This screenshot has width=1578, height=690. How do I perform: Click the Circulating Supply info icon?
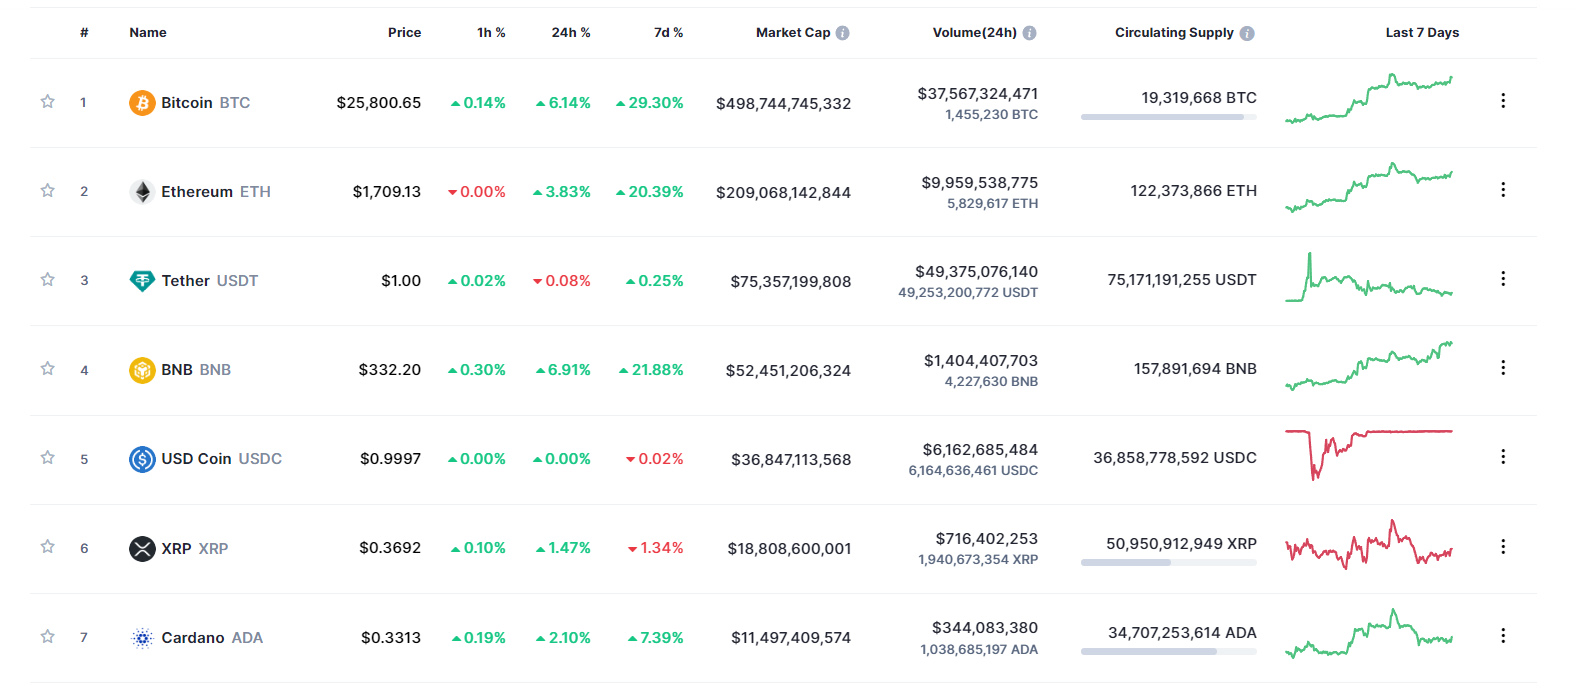(x=1247, y=33)
